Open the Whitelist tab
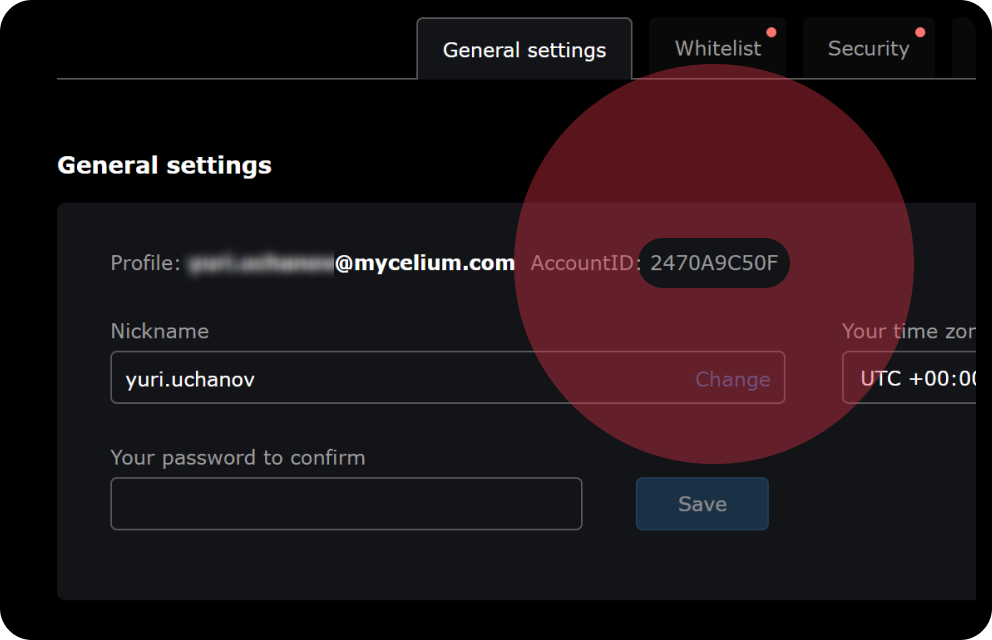 717,48
